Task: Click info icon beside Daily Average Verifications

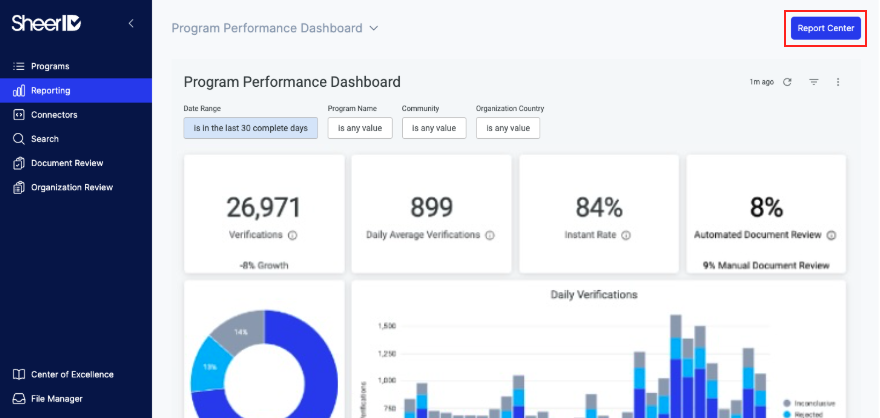Action: (x=490, y=236)
